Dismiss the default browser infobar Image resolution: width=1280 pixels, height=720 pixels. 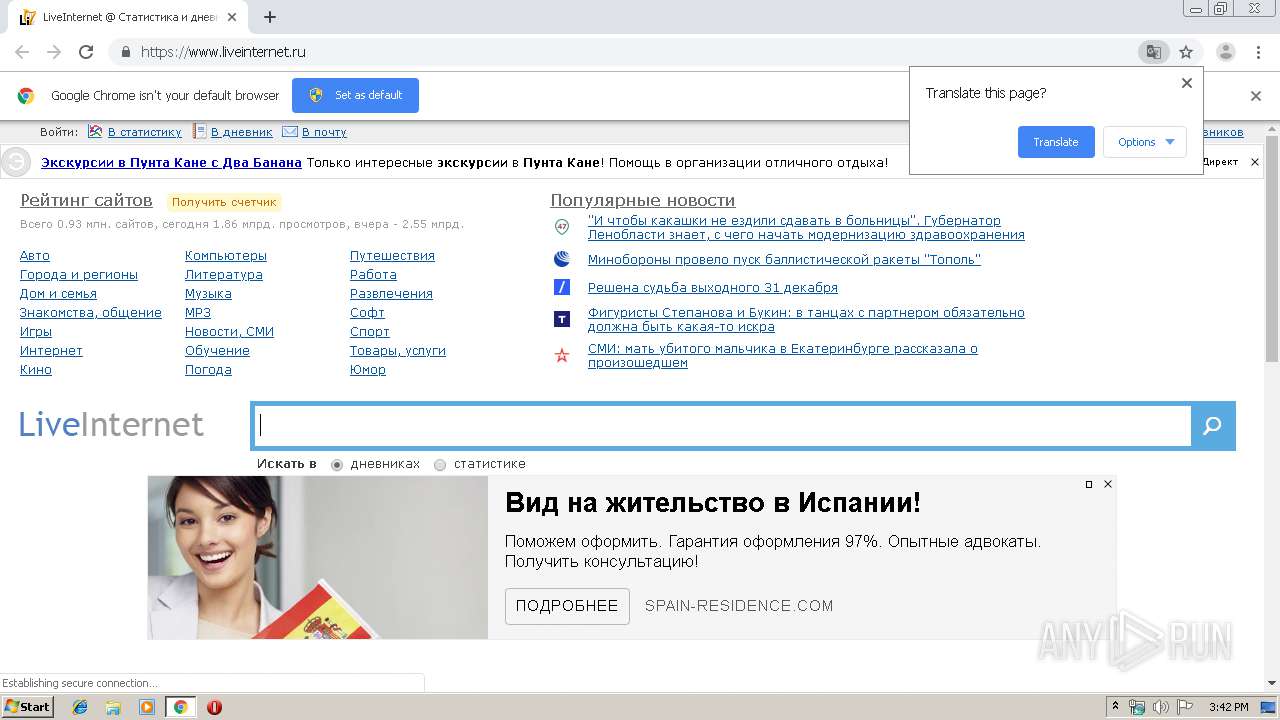tap(1256, 96)
